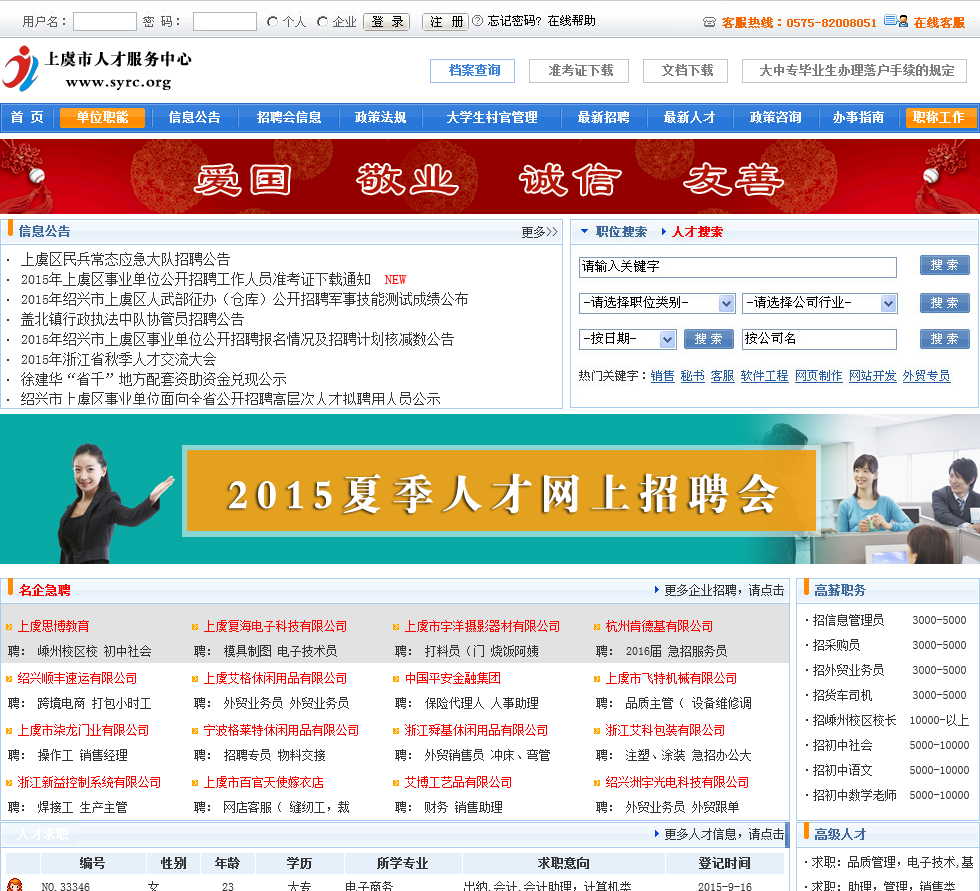
Task: Focus the 密码 input field
Action: point(225,22)
